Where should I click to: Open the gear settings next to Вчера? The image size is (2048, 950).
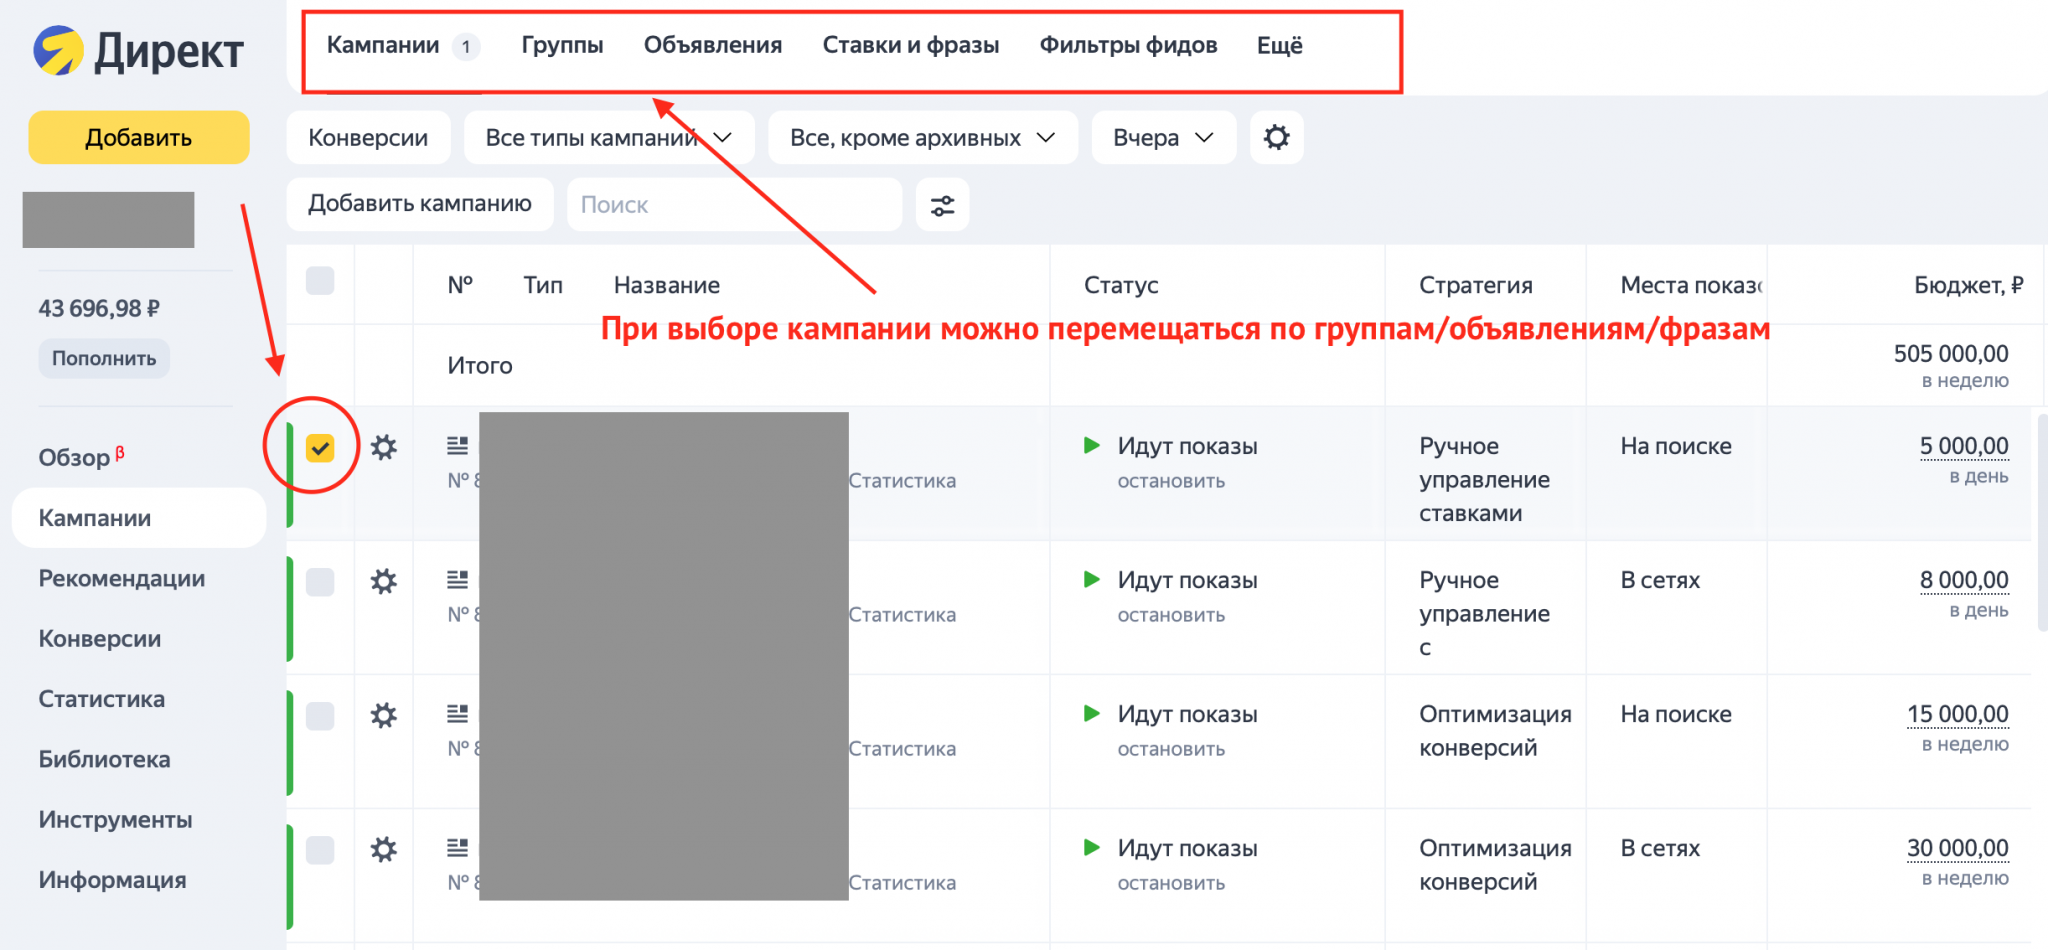[1276, 137]
